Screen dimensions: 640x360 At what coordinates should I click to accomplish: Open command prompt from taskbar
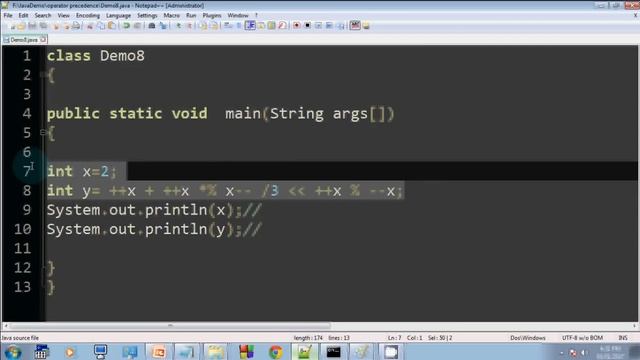click(333, 351)
